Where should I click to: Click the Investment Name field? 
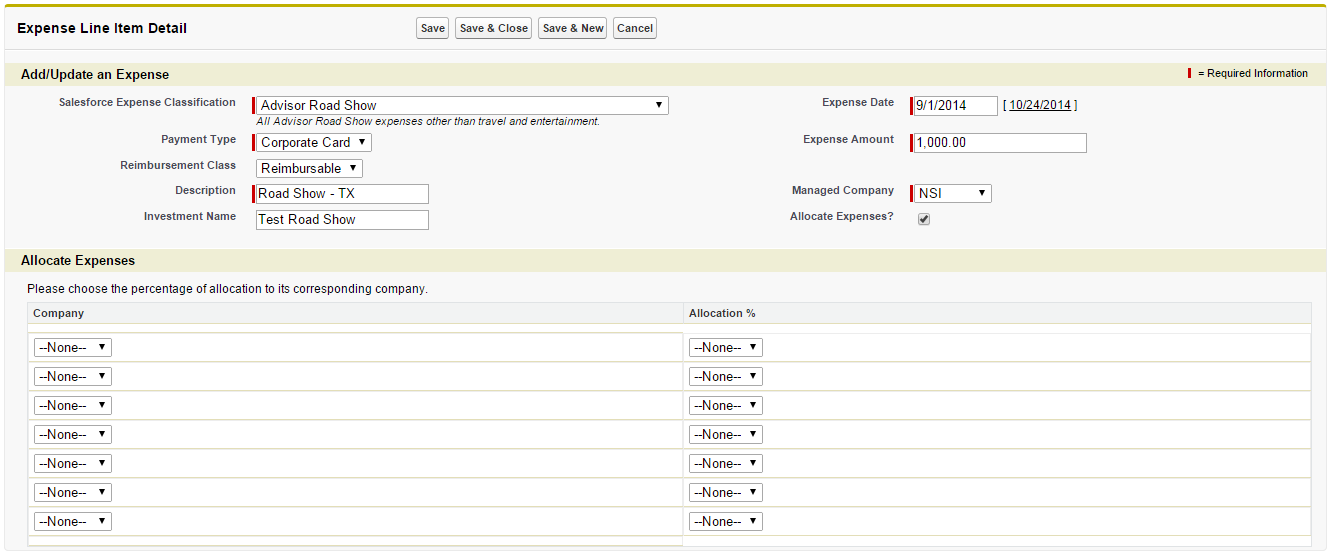[x=342, y=219]
